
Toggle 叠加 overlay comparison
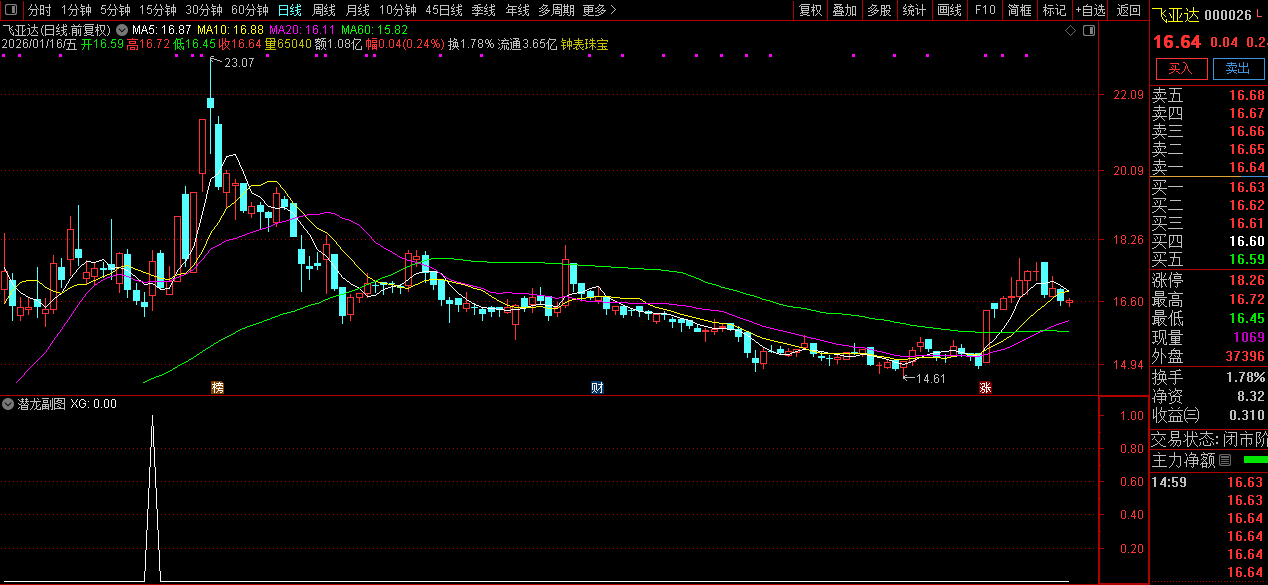845,10
